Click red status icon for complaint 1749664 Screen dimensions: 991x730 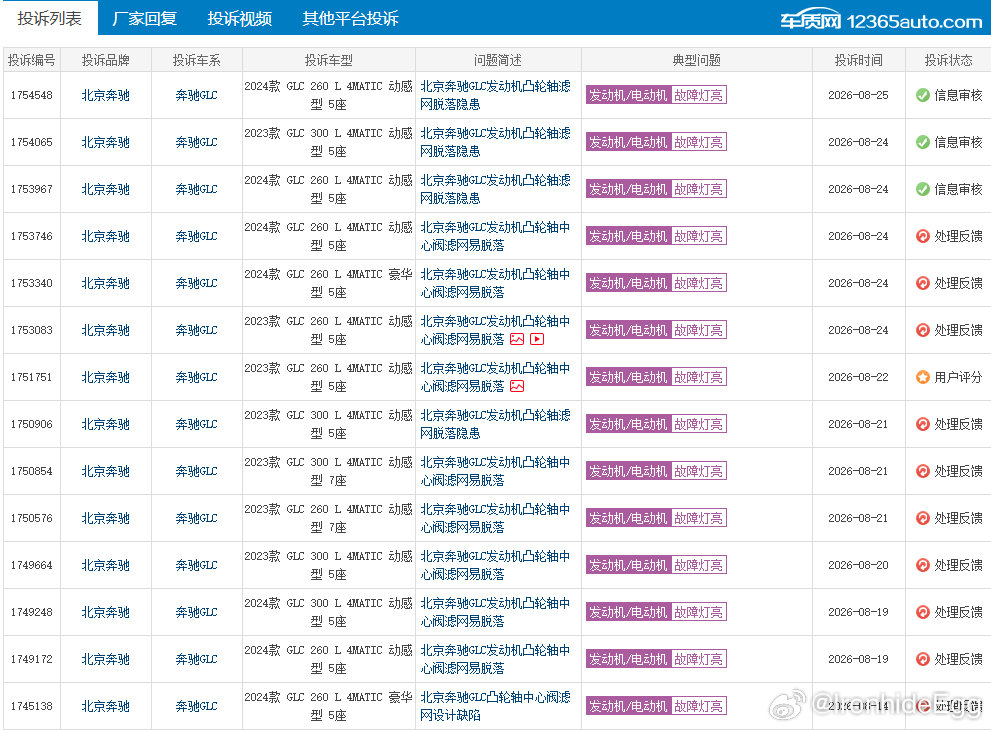coord(923,565)
